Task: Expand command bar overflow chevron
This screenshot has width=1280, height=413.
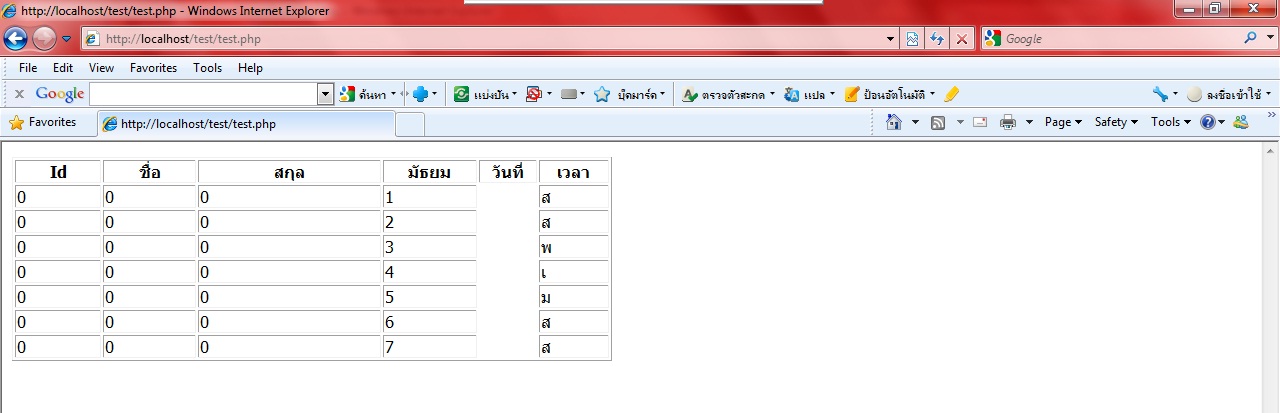Action: pyautogui.click(x=1271, y=116)
